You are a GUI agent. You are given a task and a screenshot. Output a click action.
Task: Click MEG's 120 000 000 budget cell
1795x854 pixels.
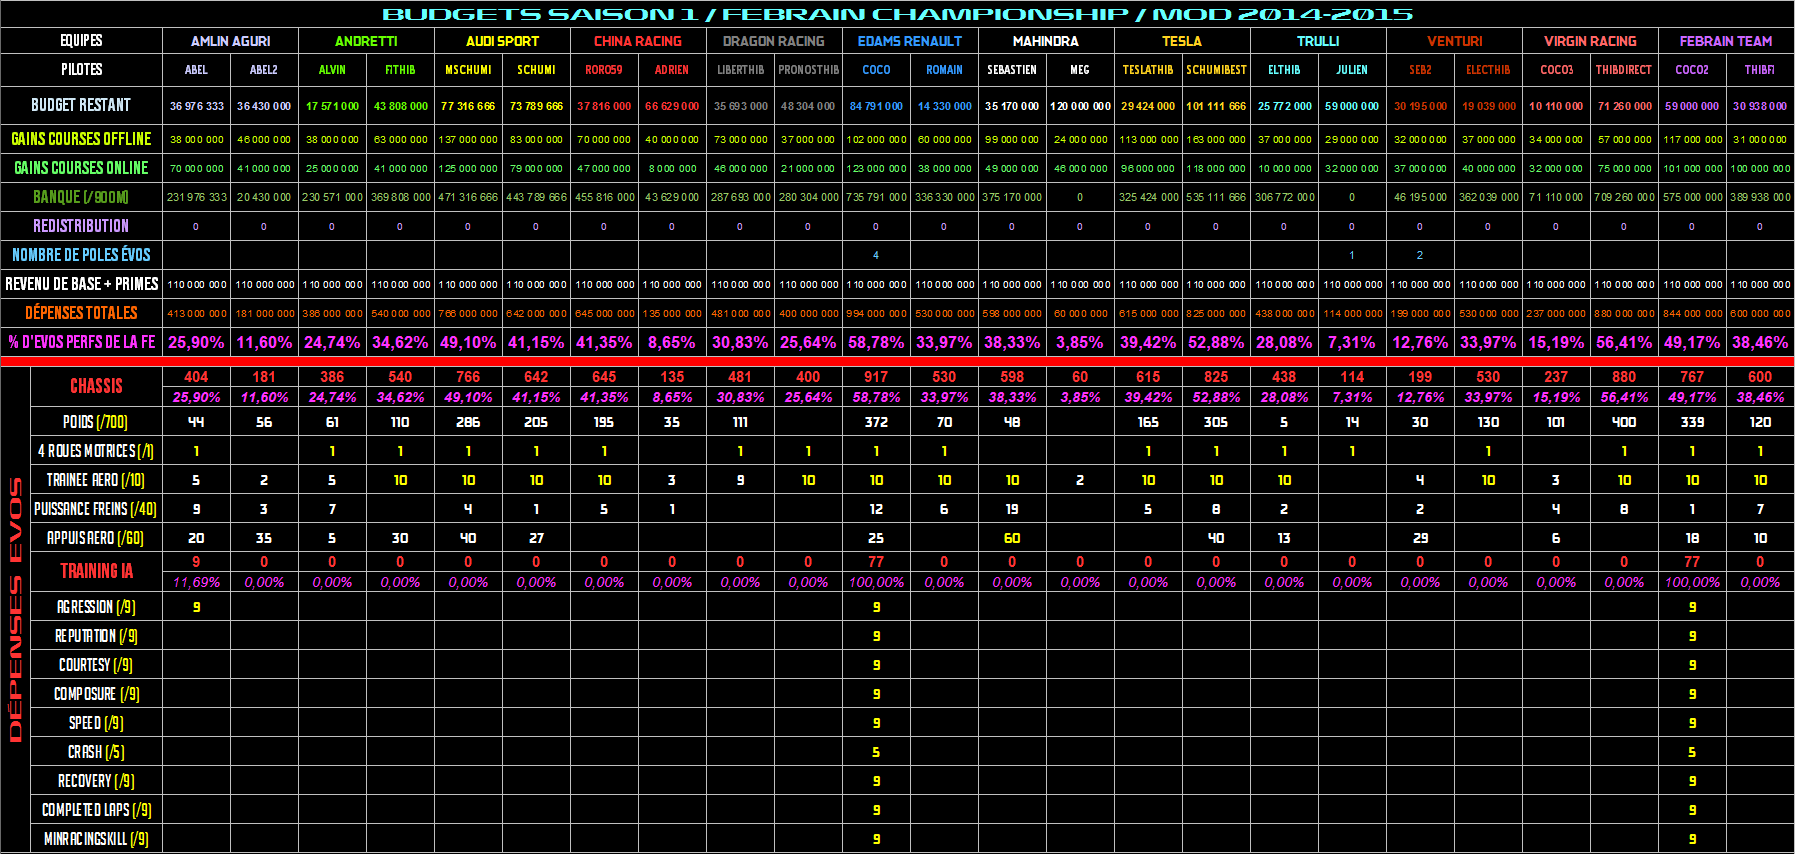[1080, 106]
